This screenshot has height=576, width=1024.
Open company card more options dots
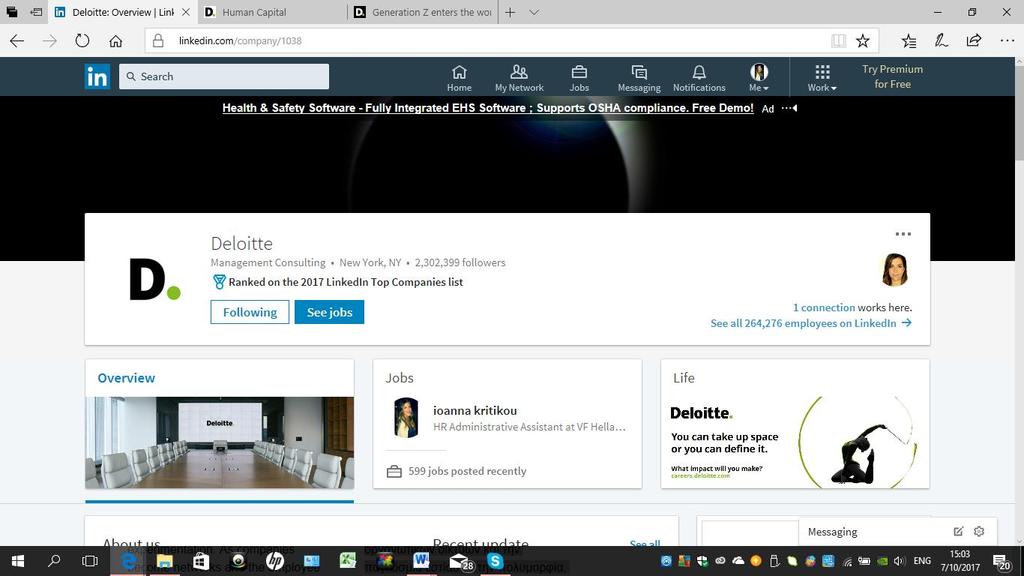[903, 234]
